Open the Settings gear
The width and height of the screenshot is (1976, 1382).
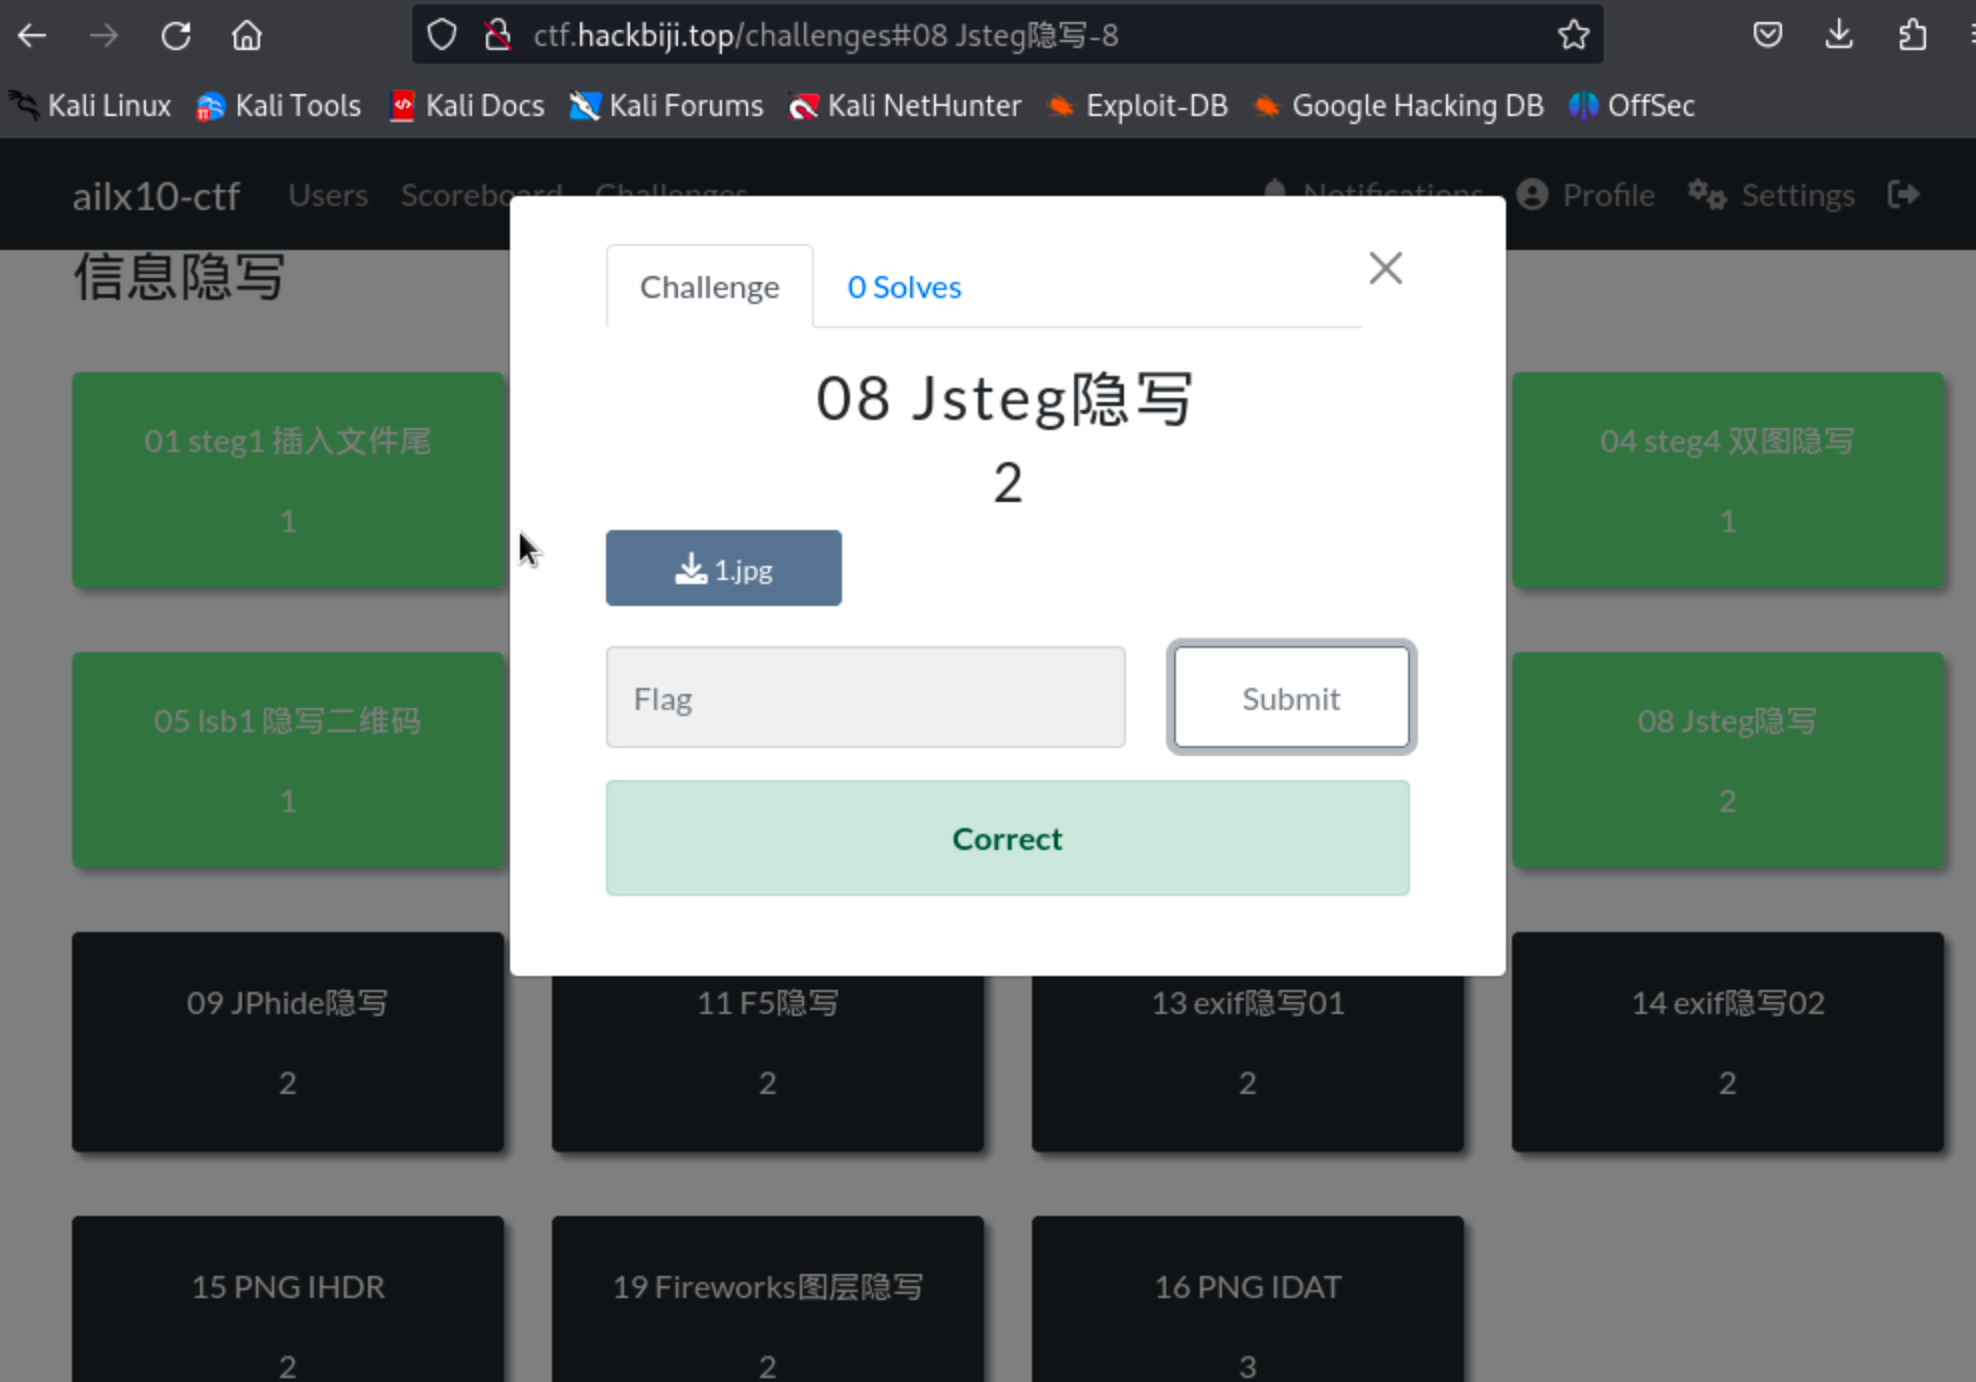coord(1707,195)
